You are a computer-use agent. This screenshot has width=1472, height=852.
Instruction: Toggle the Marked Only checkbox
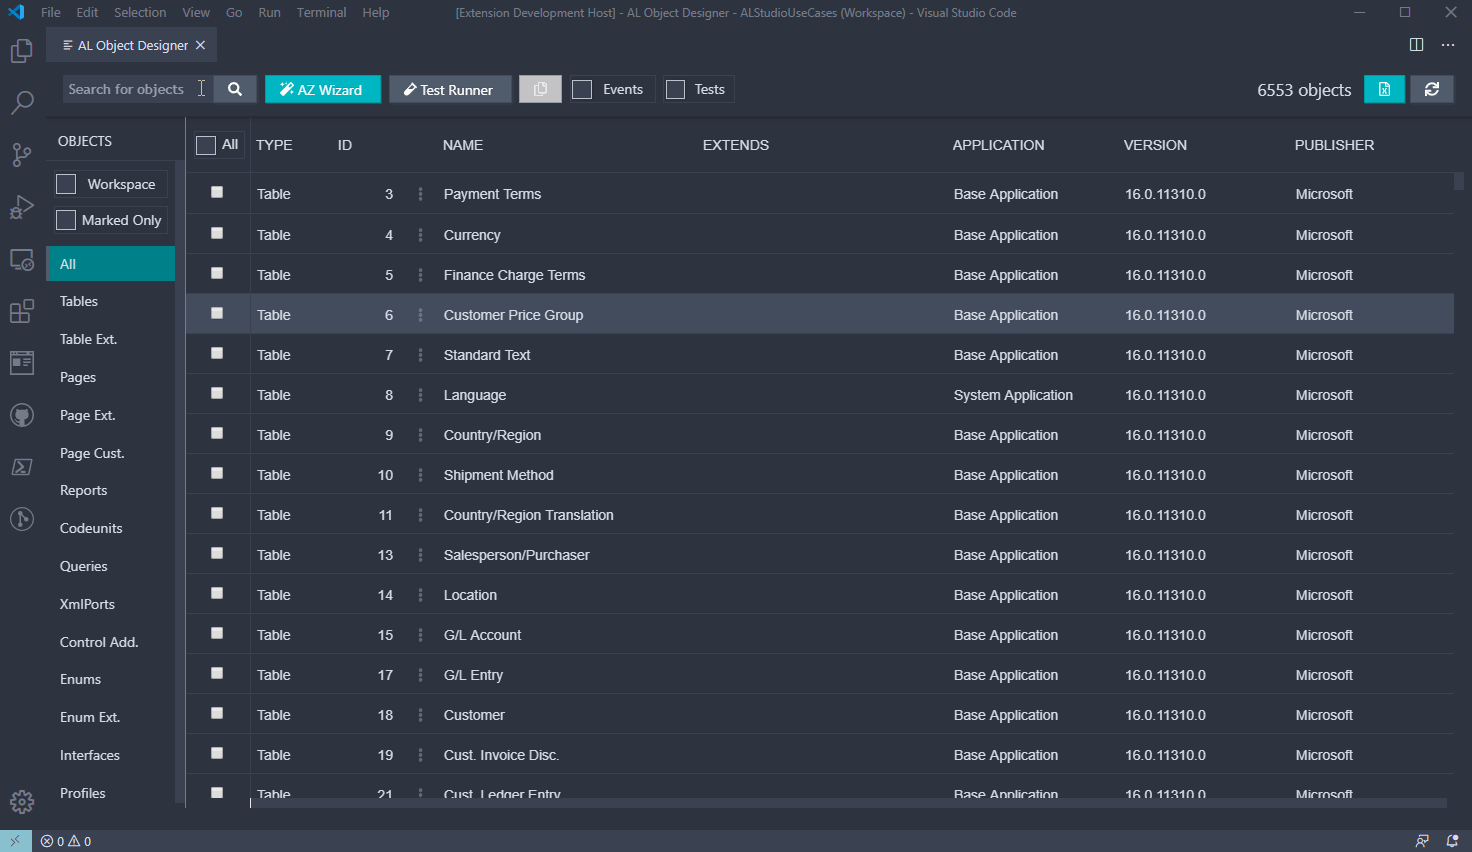pyautogui.click(x=66, y=220)
